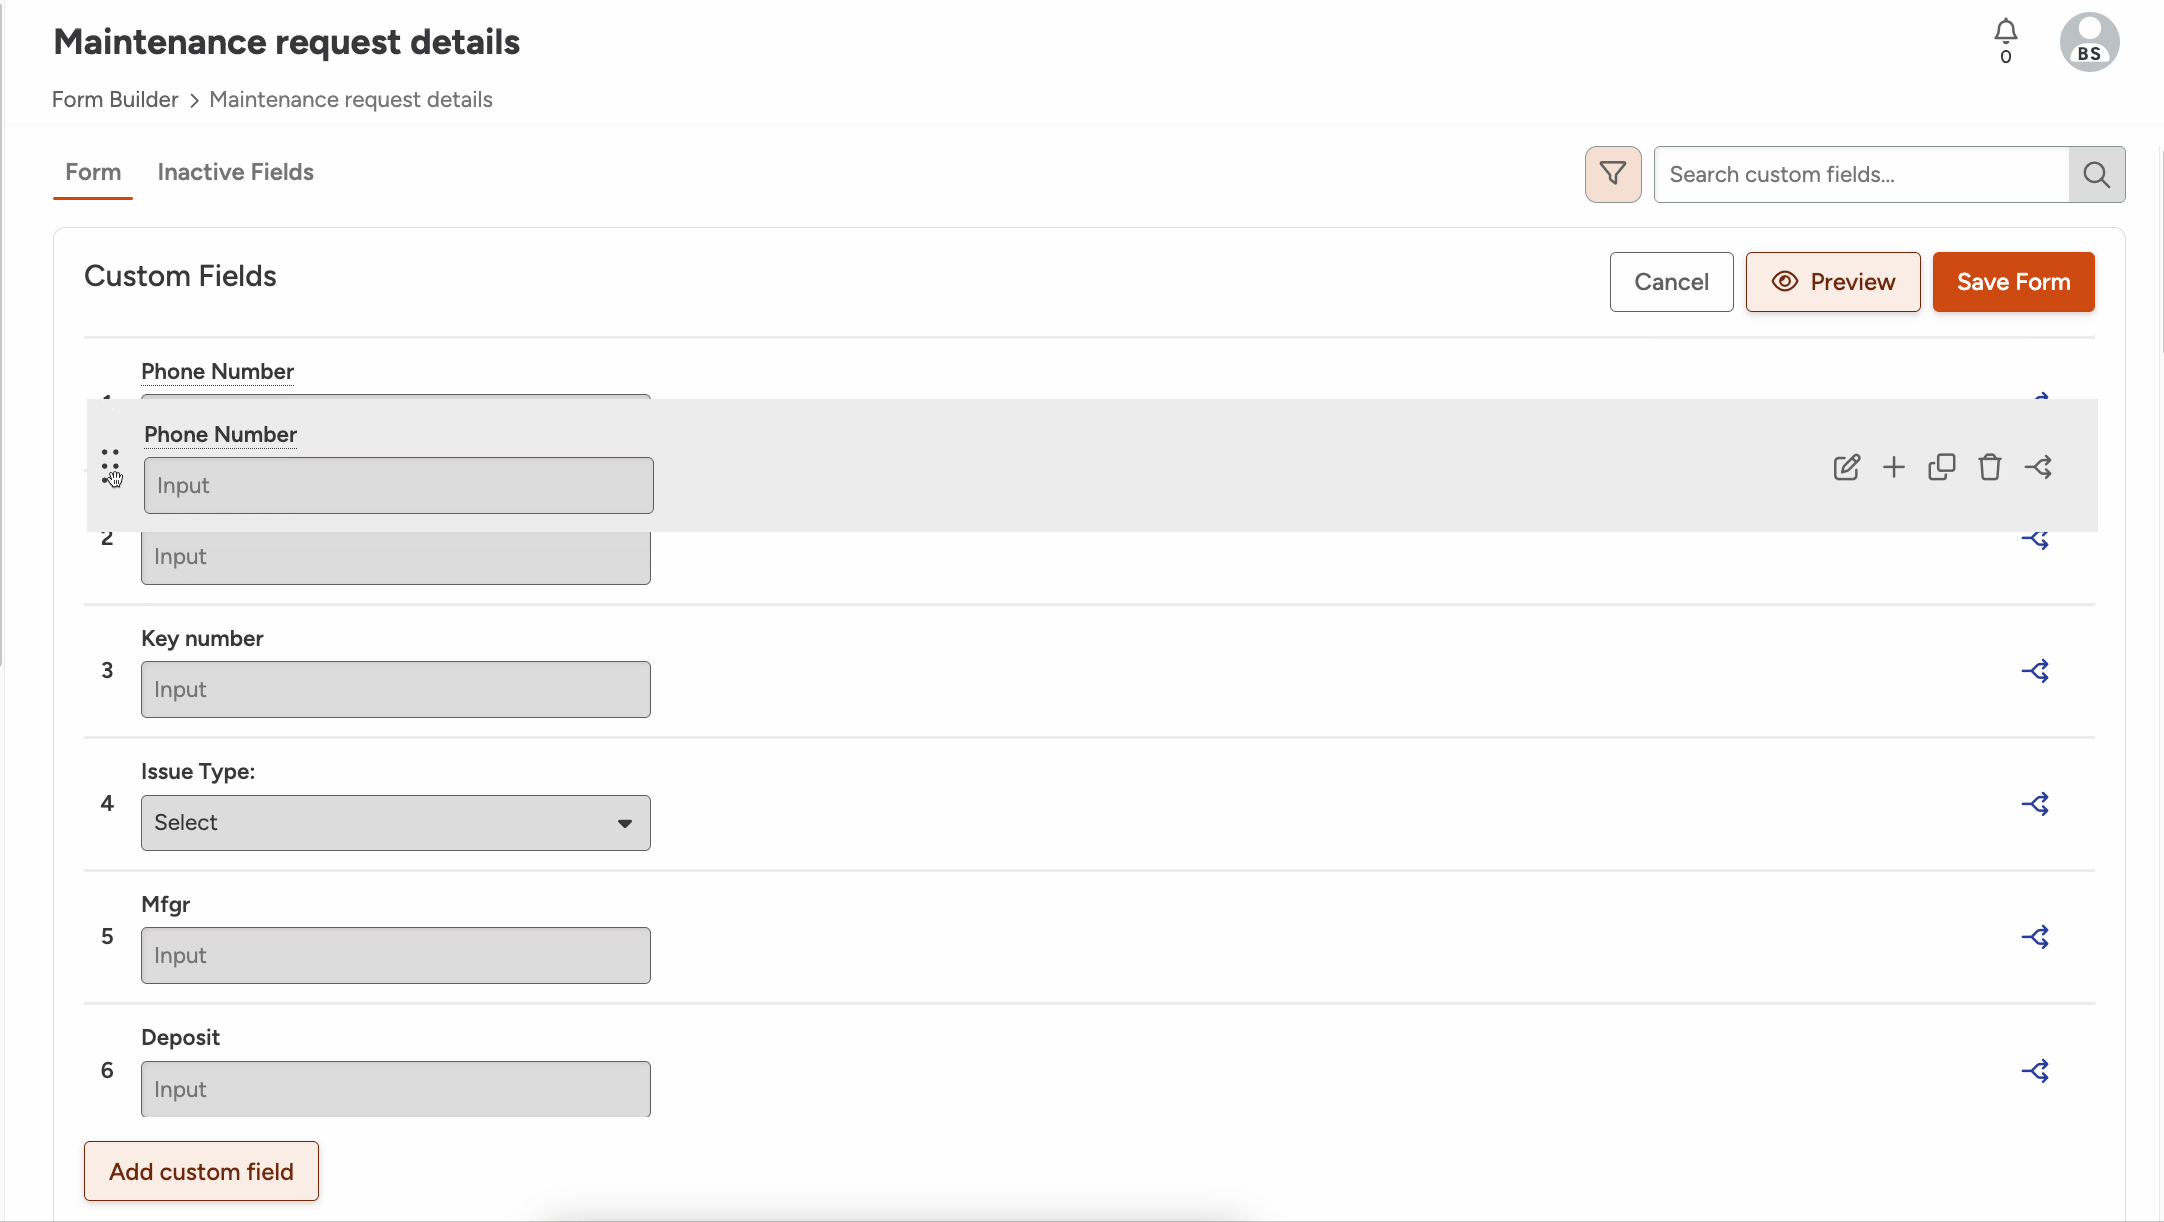Screen dimensions: 2164x1222
Task: Click the drag handle dots on Phone Number row
Action: [110, 466]
